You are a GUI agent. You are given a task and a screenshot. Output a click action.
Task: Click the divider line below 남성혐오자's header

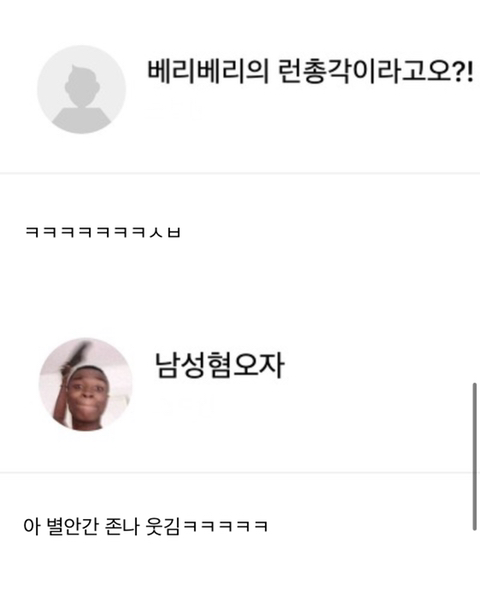[x=240, y=473]
